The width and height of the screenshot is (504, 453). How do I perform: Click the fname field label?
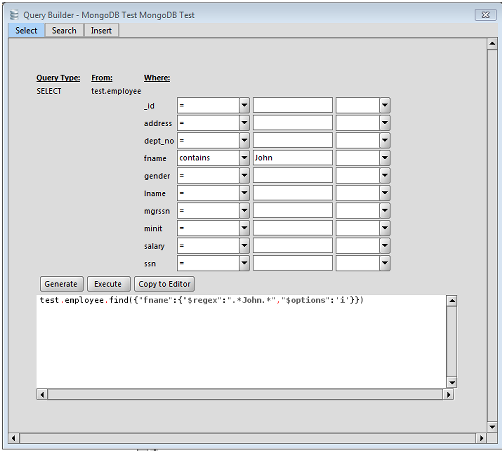click(x=155, y=158)
